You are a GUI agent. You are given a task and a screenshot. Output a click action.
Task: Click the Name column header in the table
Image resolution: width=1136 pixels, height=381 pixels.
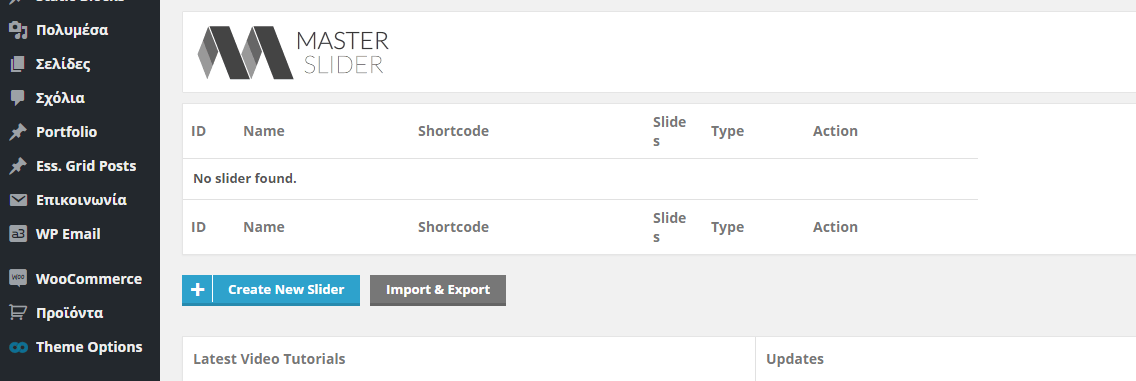264,131
